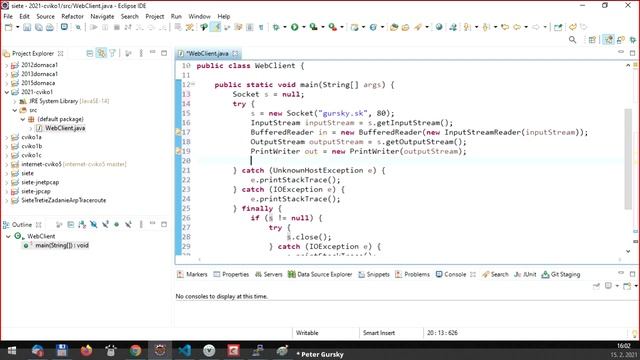Run the program with the green Run icon

(294, 27)
